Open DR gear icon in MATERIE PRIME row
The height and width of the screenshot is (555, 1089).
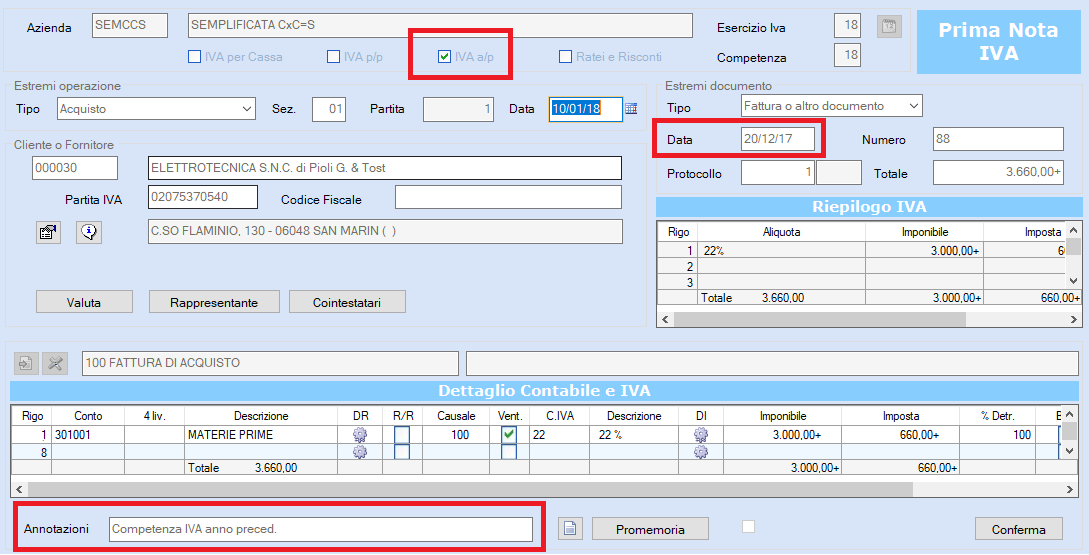click(x=360, y=435)
